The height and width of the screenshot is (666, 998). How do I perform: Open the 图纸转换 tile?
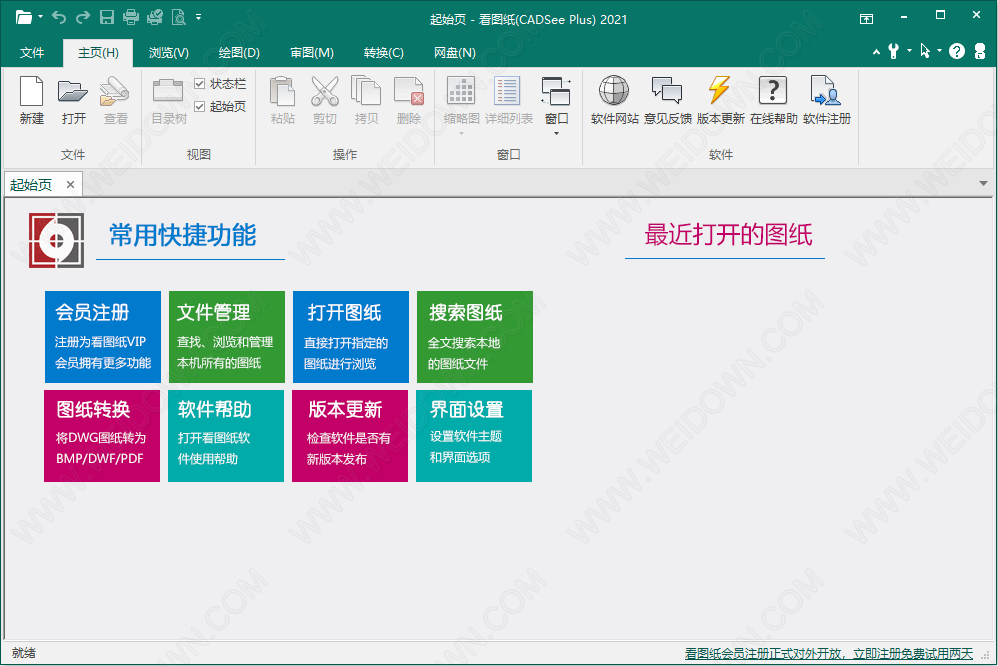click(x=102, y=436)
